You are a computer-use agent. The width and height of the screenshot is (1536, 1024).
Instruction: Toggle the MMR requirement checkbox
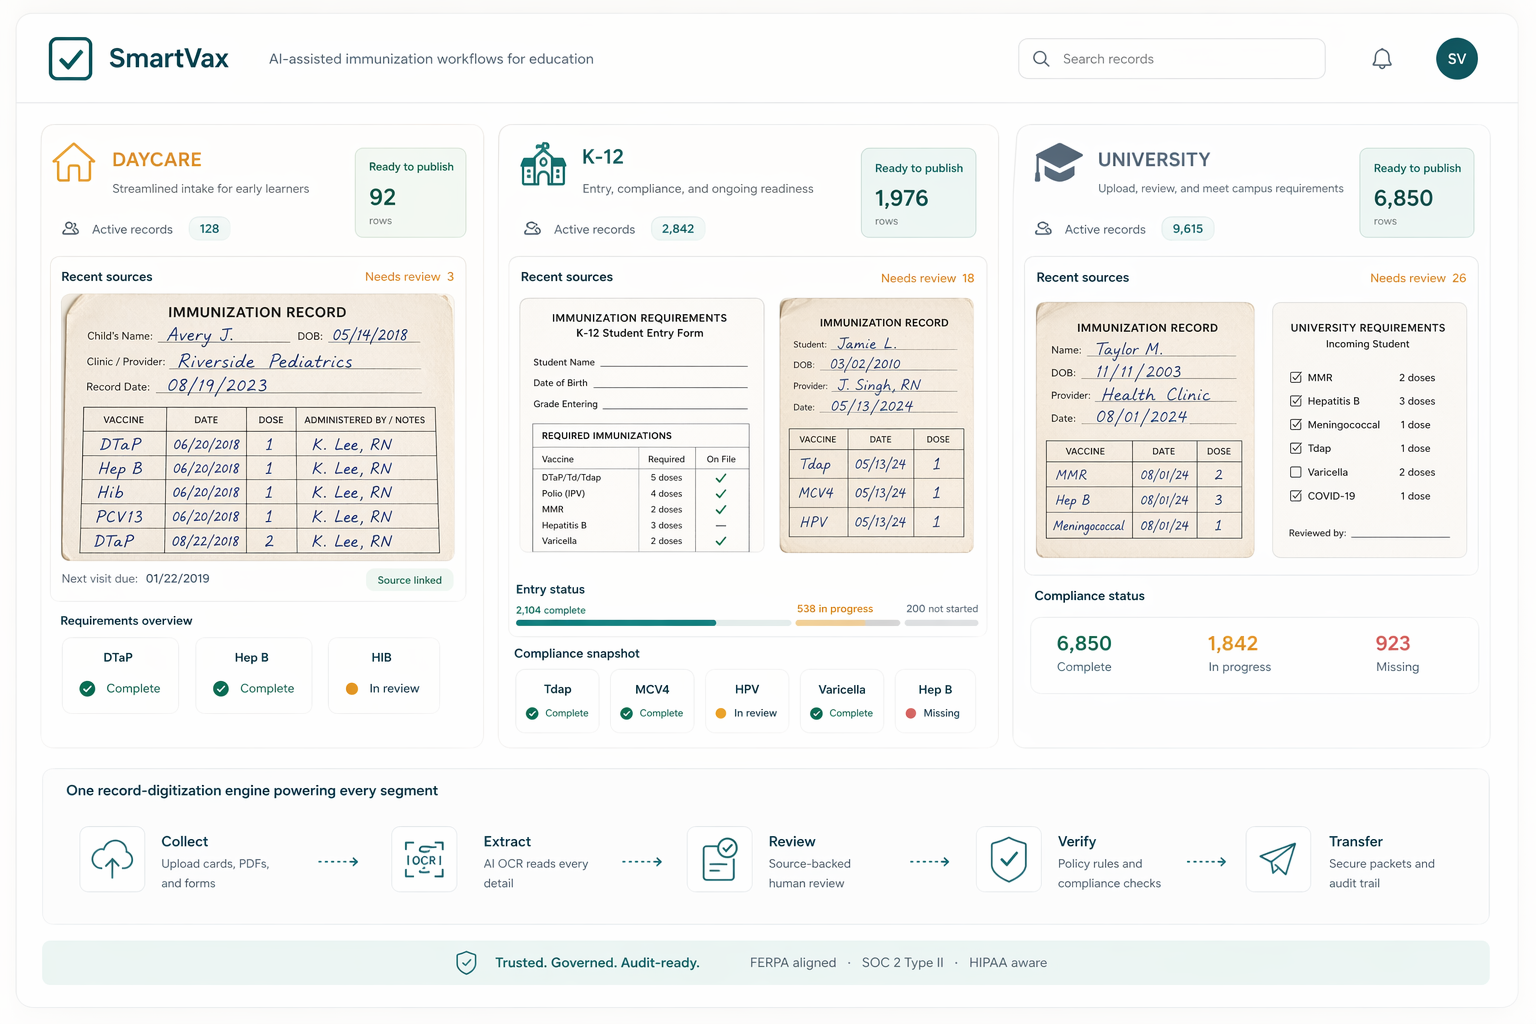(1295, 377)
